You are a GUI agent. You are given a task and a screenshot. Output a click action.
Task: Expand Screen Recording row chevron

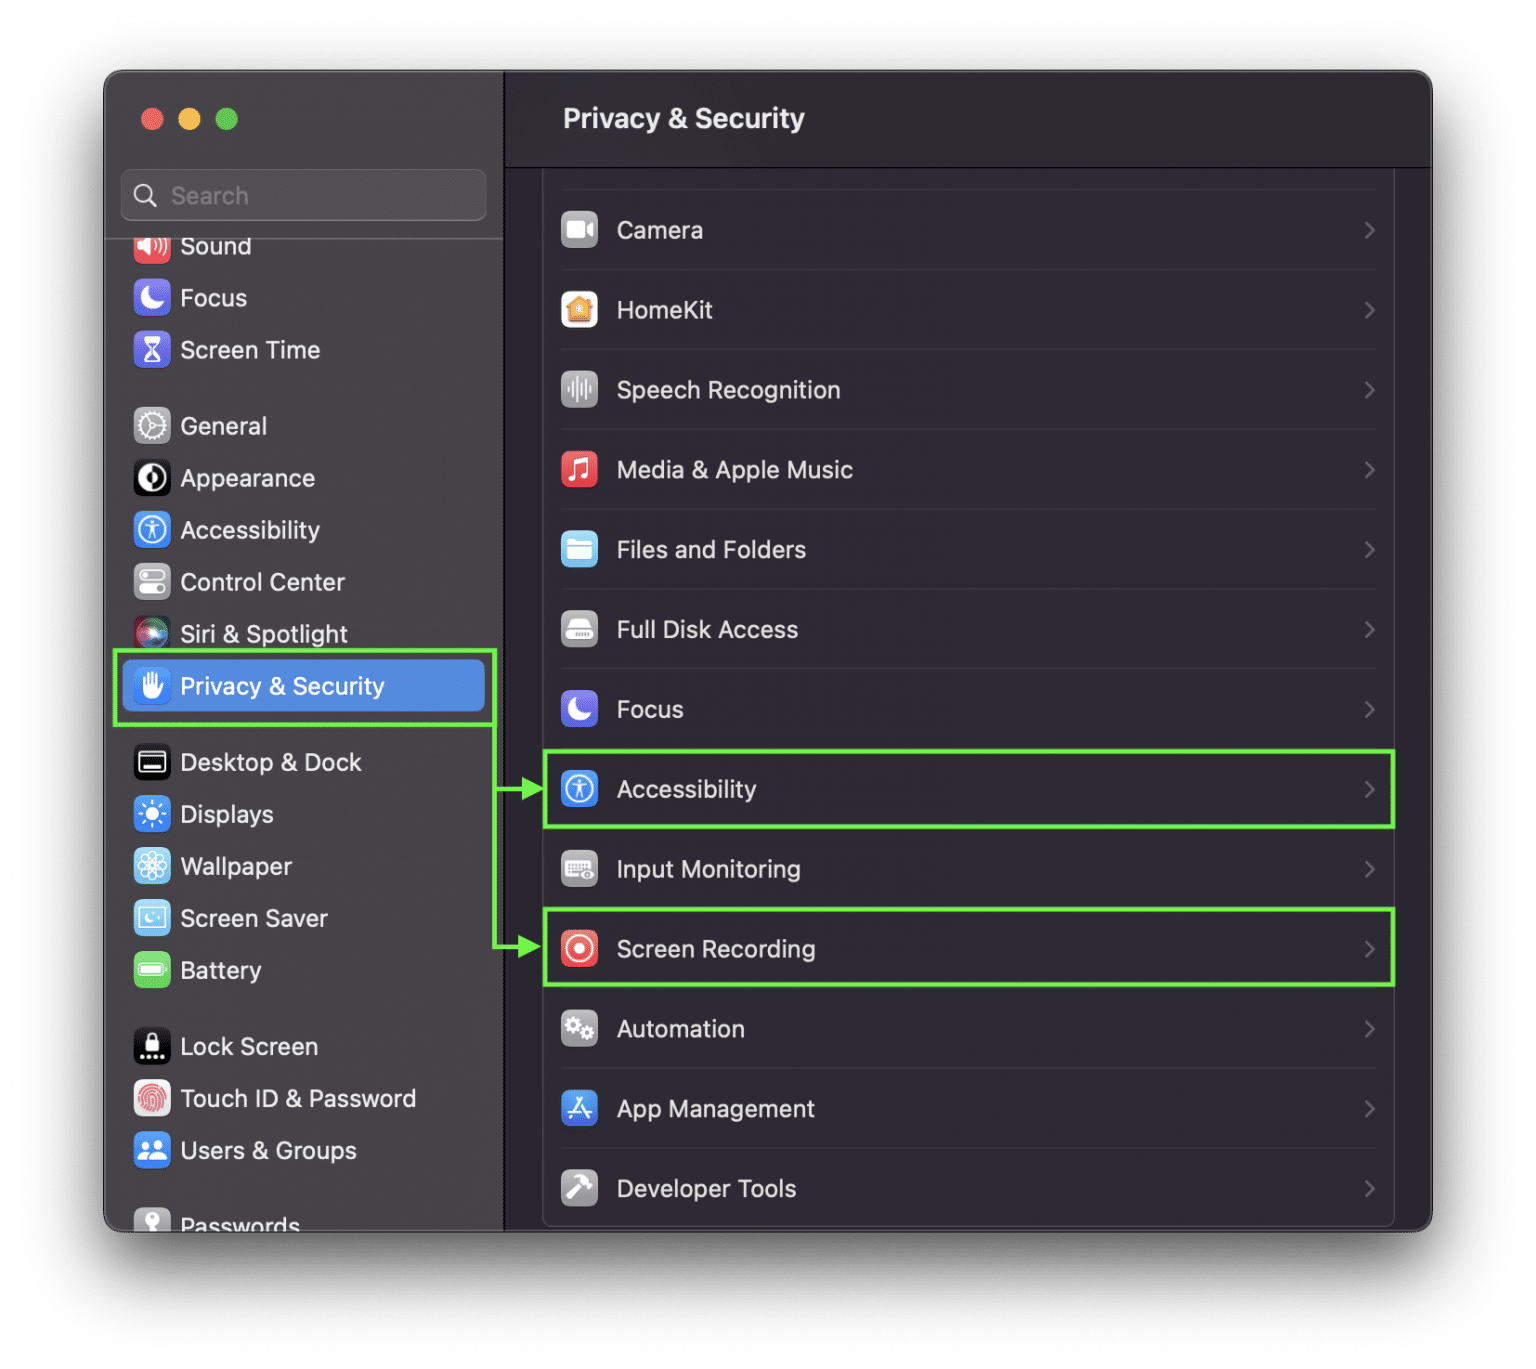1369,948
